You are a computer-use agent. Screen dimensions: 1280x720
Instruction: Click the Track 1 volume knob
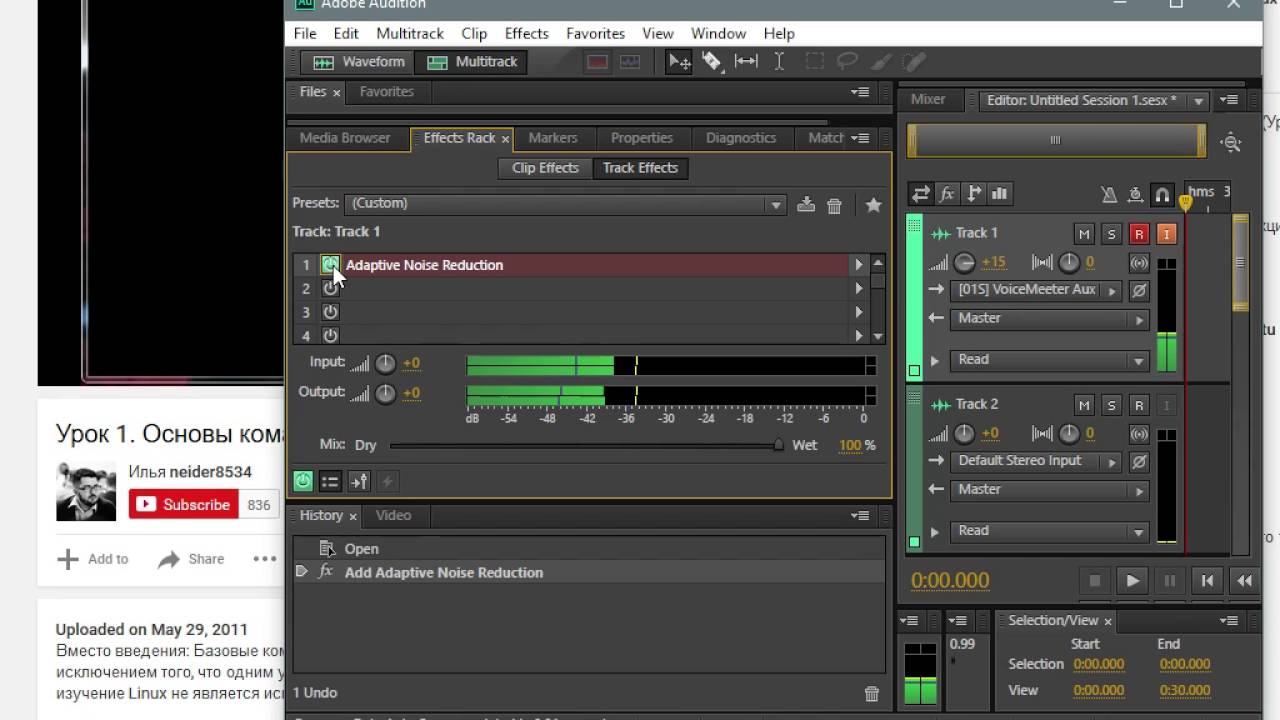964,263
